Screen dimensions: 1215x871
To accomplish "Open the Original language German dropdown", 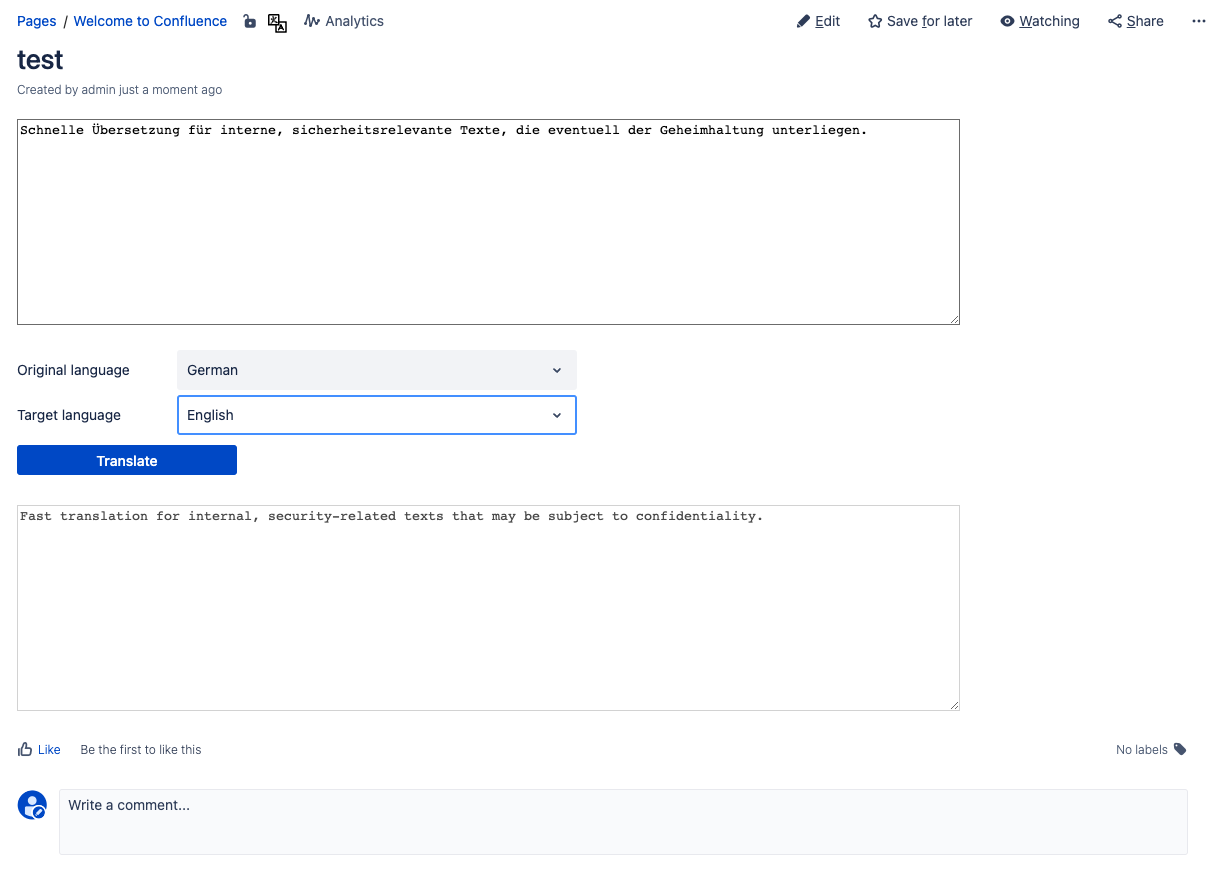I will [376, 370].
